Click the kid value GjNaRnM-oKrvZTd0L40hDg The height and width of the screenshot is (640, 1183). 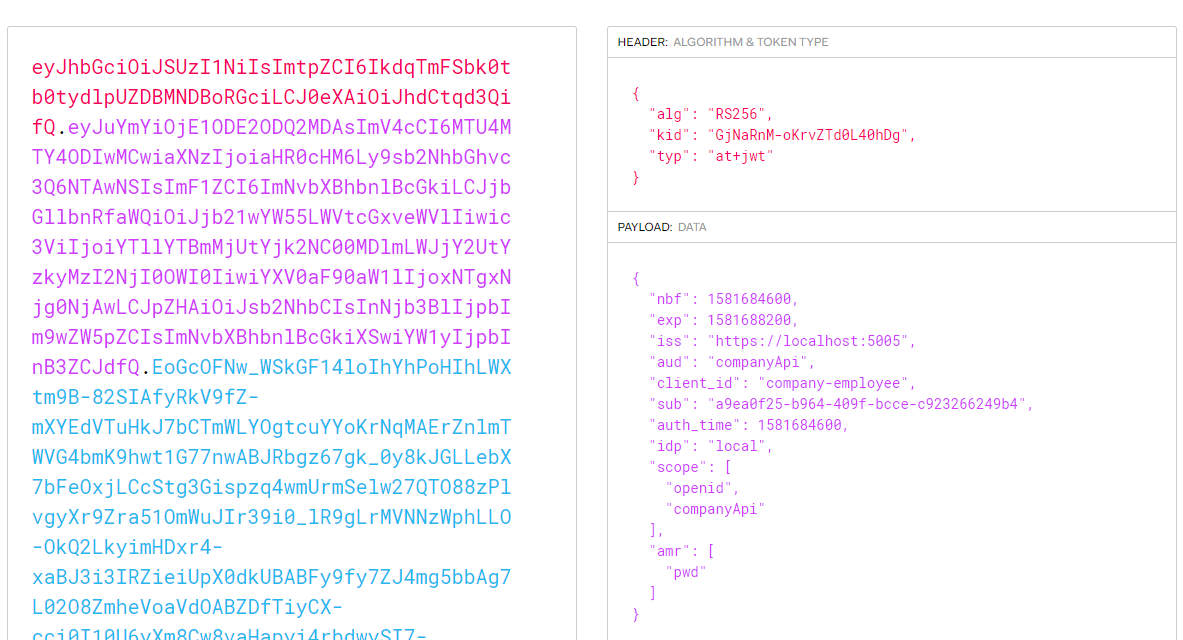pyautogui.click(x=811, y=135)
